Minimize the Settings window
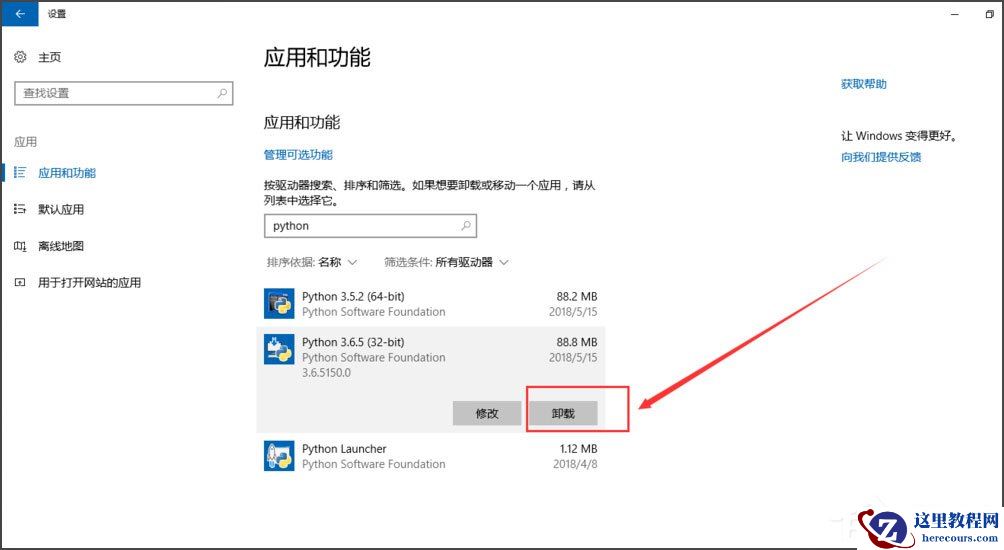1004x550 pixels. coord(955,13)
